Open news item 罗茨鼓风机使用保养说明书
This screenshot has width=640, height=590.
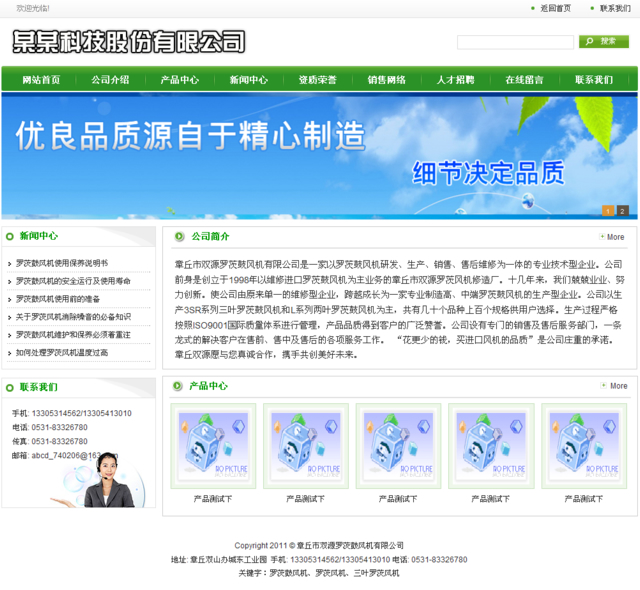click(x=62, y=263)
